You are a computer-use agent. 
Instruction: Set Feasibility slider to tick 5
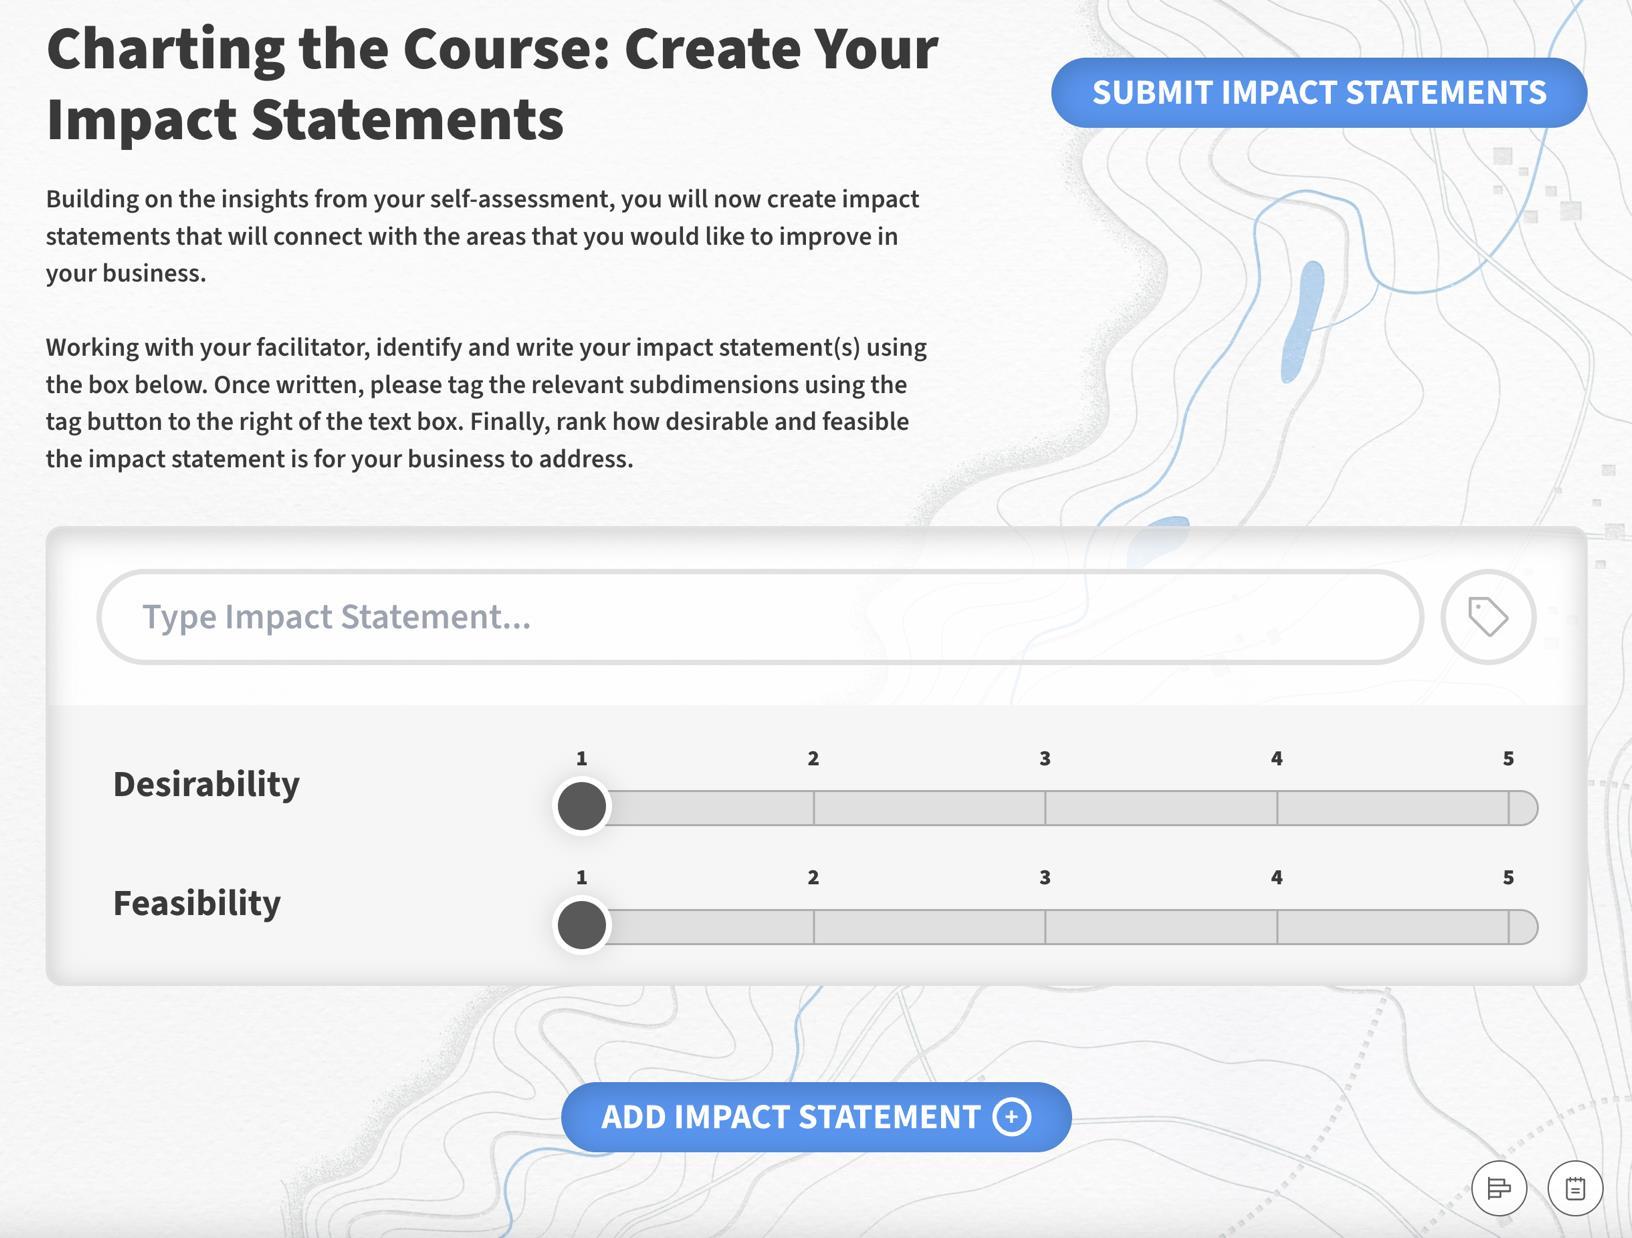coord(1508,926)
